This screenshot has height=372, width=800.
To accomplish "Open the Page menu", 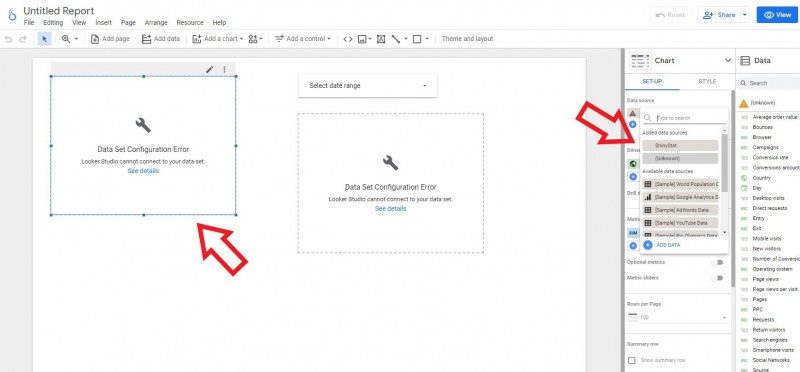I will [x=128, y=23].
